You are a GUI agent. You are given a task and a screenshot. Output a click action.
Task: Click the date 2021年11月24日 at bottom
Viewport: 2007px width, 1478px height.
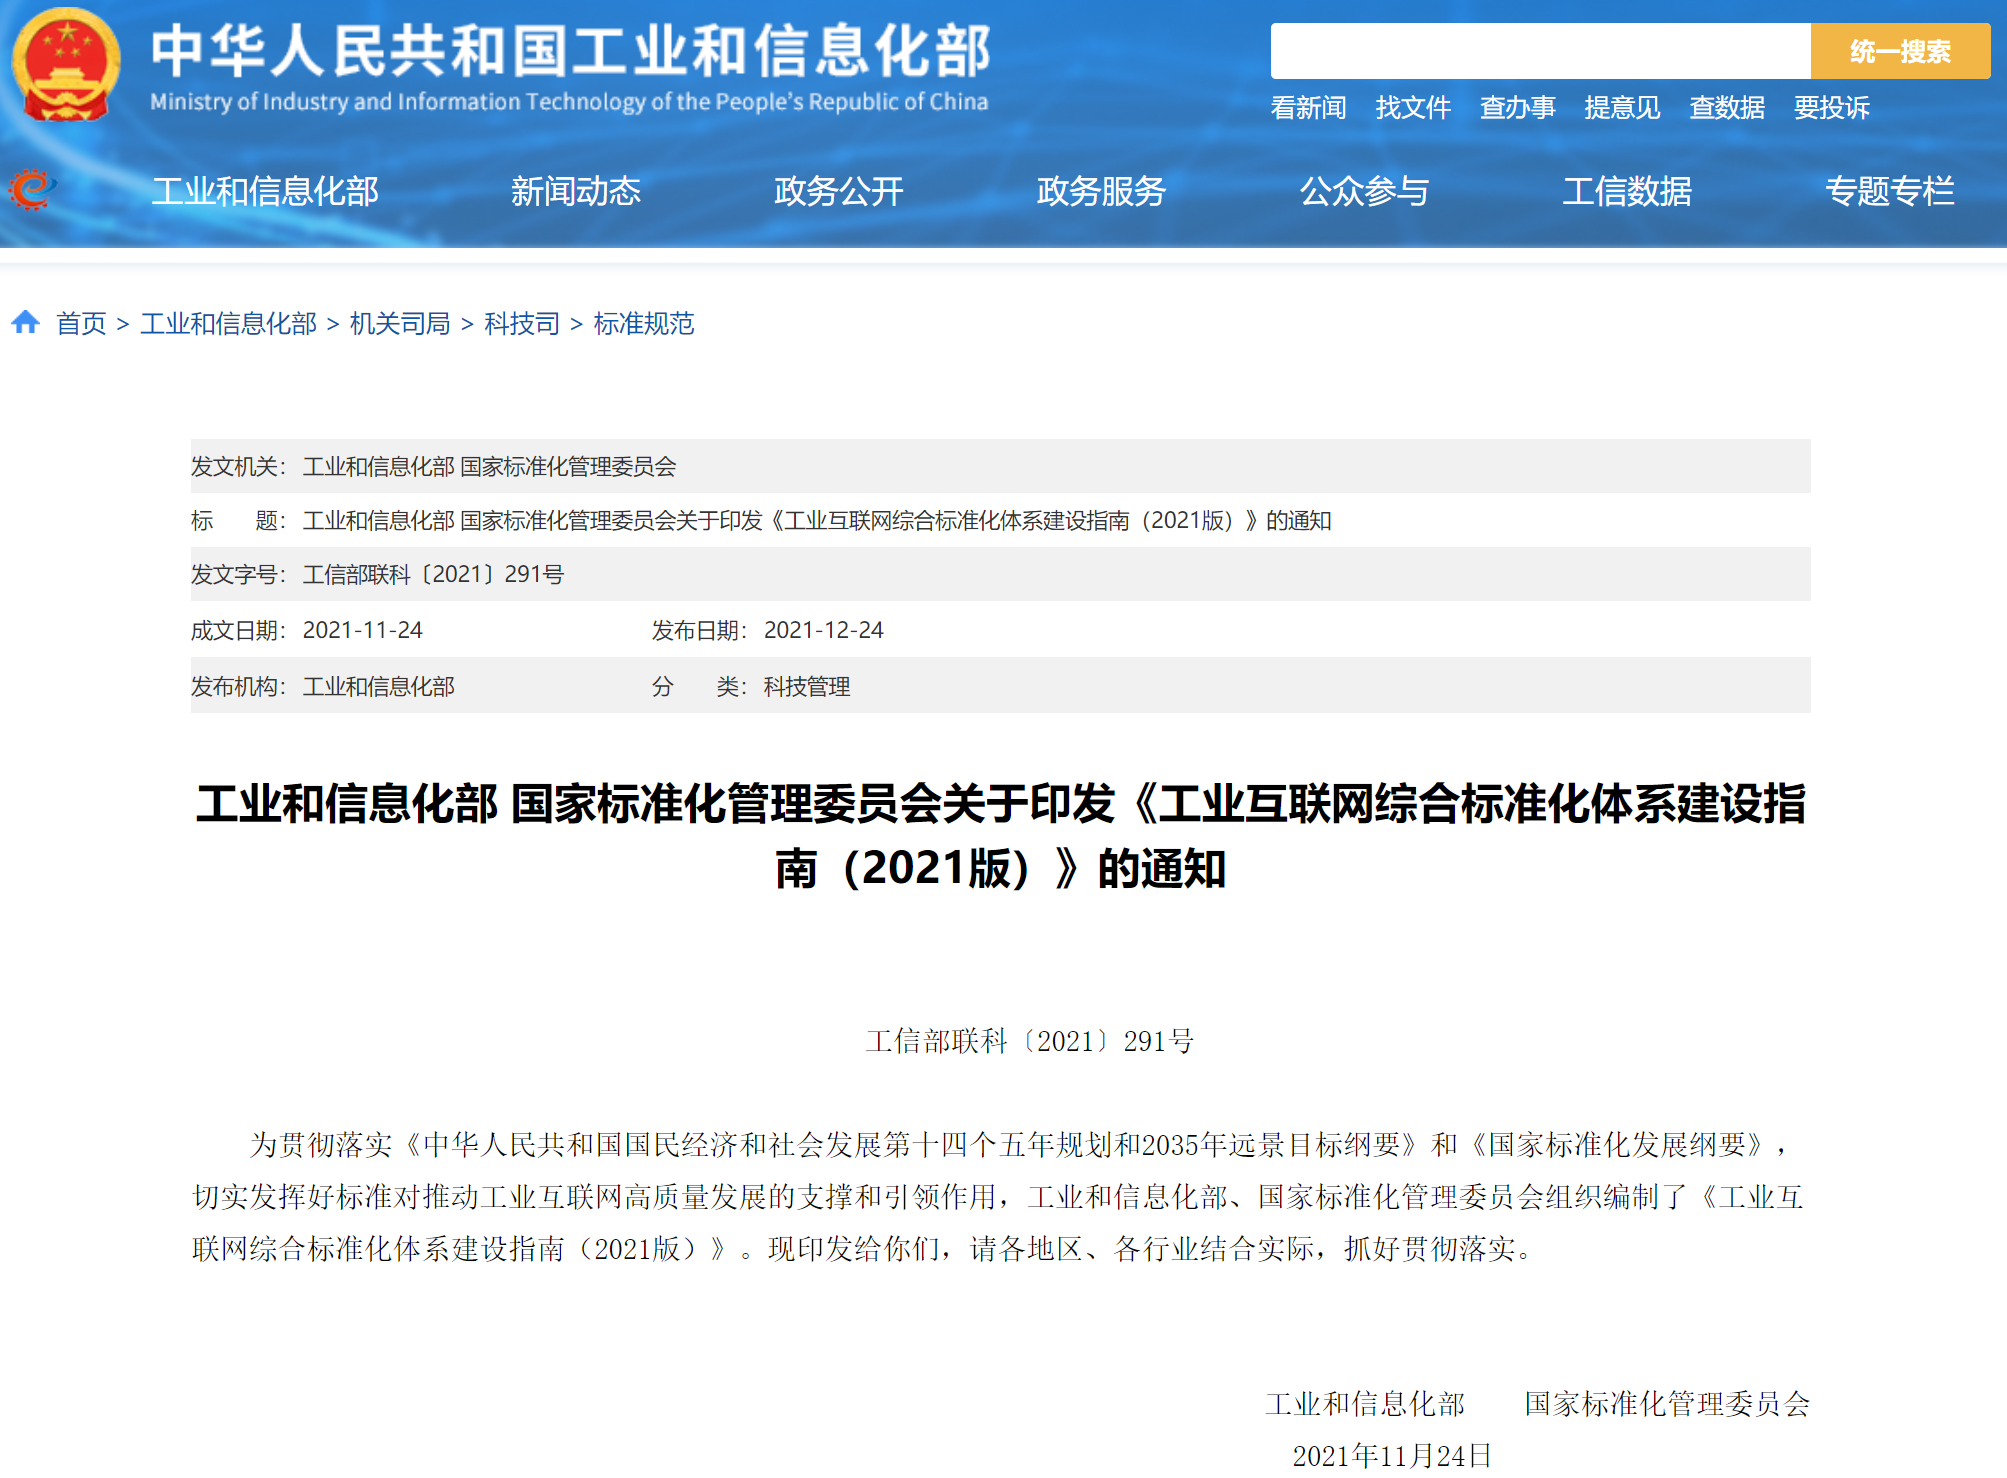tap(1392, 1456)
